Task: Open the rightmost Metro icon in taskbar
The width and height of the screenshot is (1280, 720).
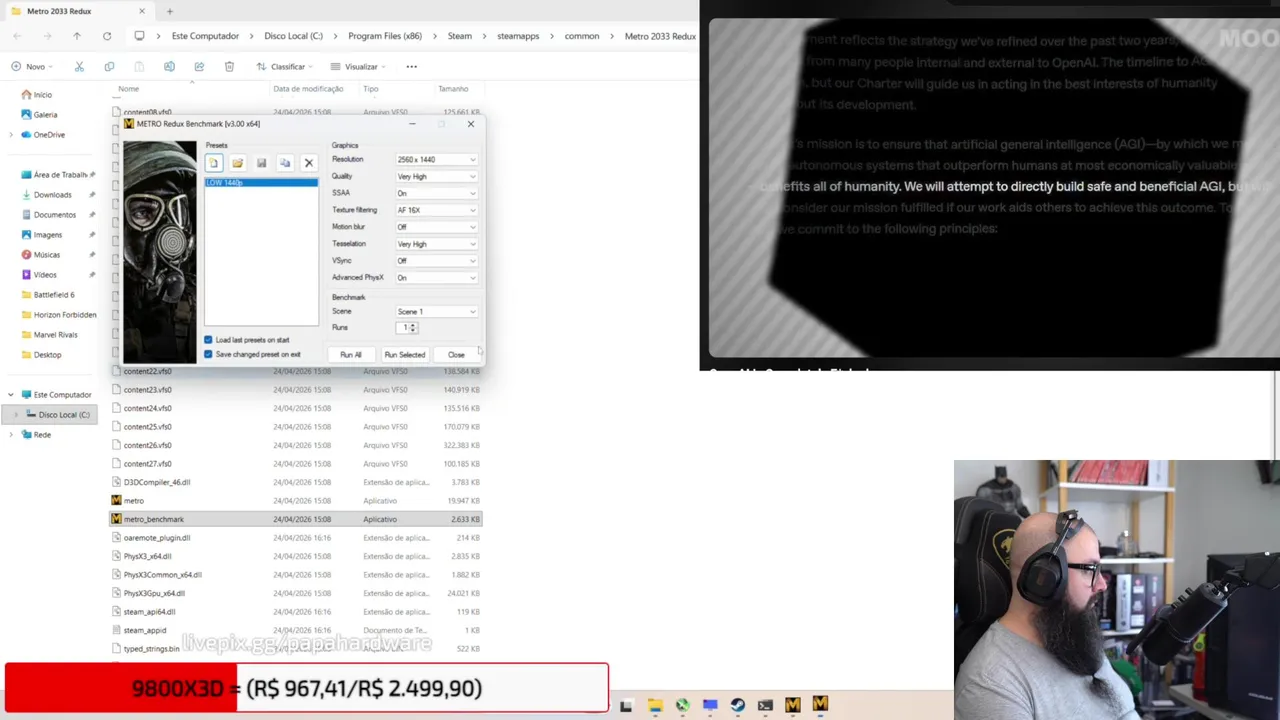Action: (x=820, y=704)
